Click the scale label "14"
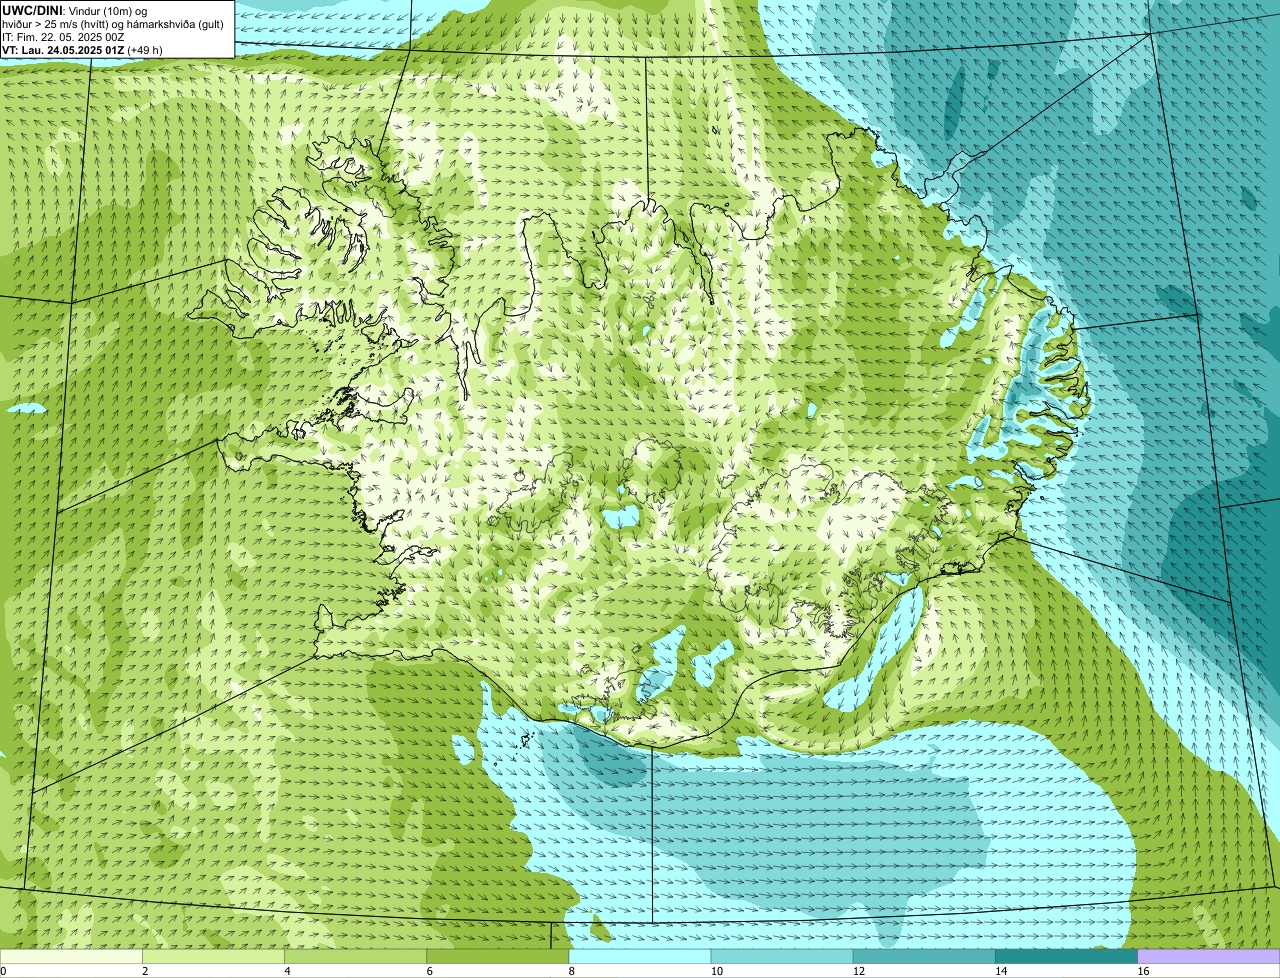The image size is (1280, 978). (1000, 971)
